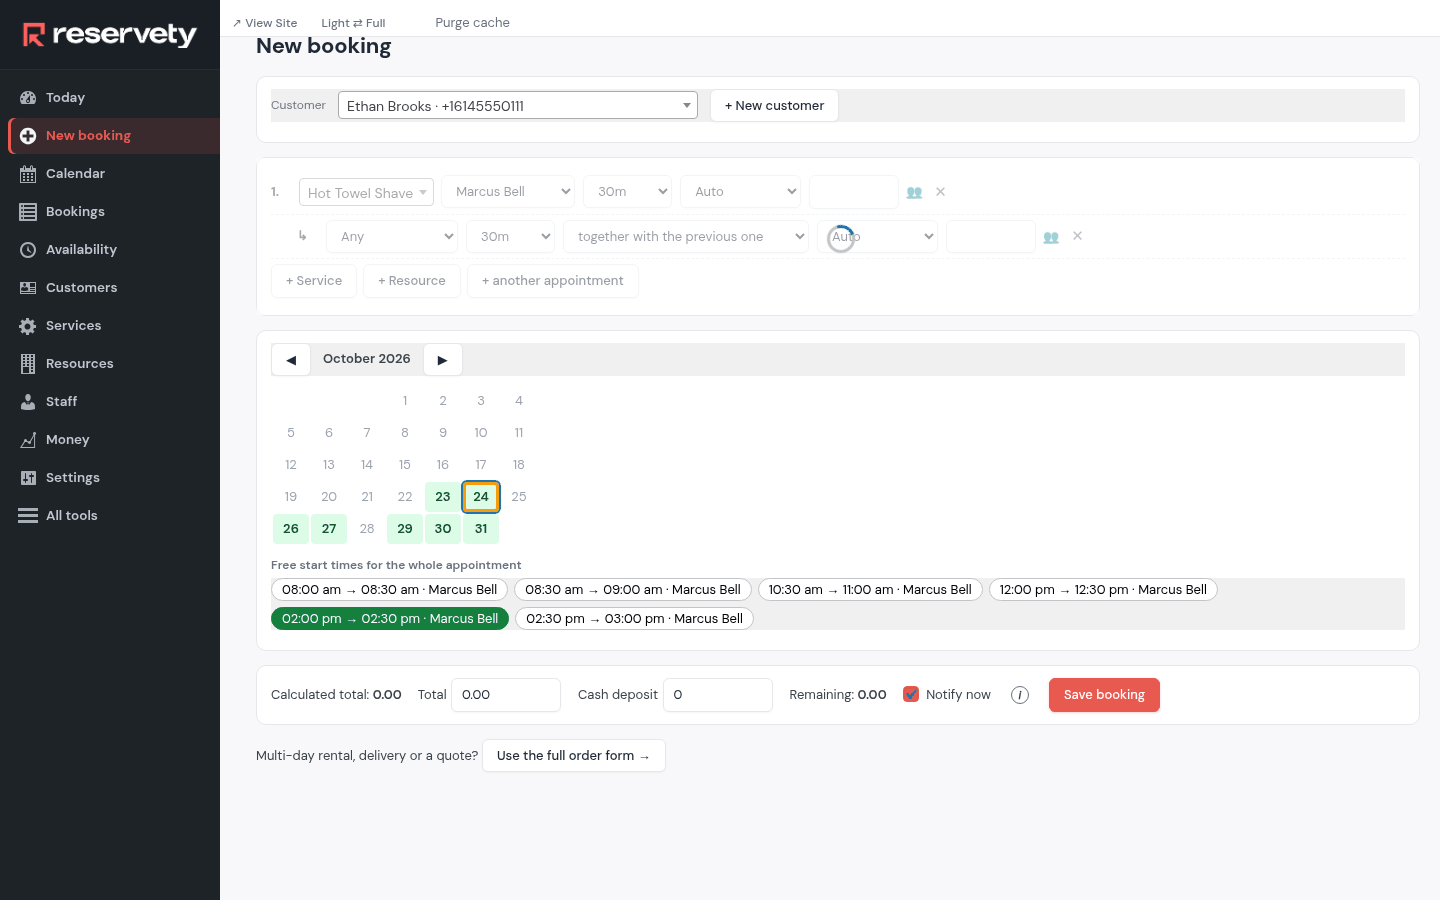Click the group icon in row 1
Viewport: 1440px width, 900px height.
point(914,192)
